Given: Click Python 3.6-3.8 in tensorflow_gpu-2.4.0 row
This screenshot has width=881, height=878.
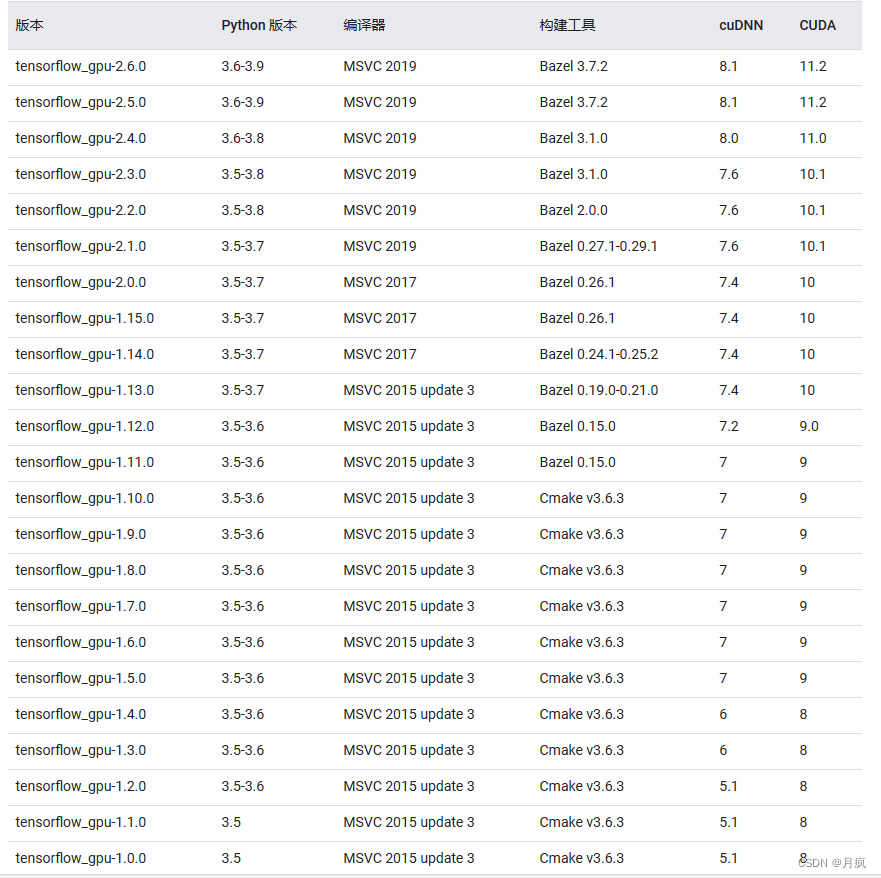Looking at the screenshot, I should pos(242,138).
